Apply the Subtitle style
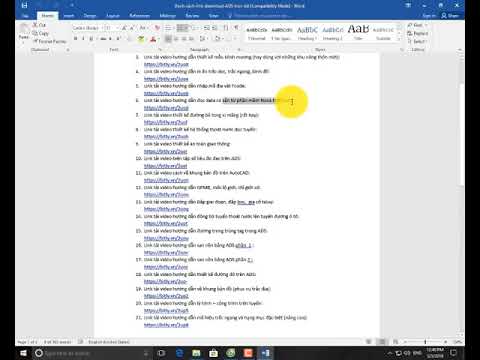 tap(383, 33)
